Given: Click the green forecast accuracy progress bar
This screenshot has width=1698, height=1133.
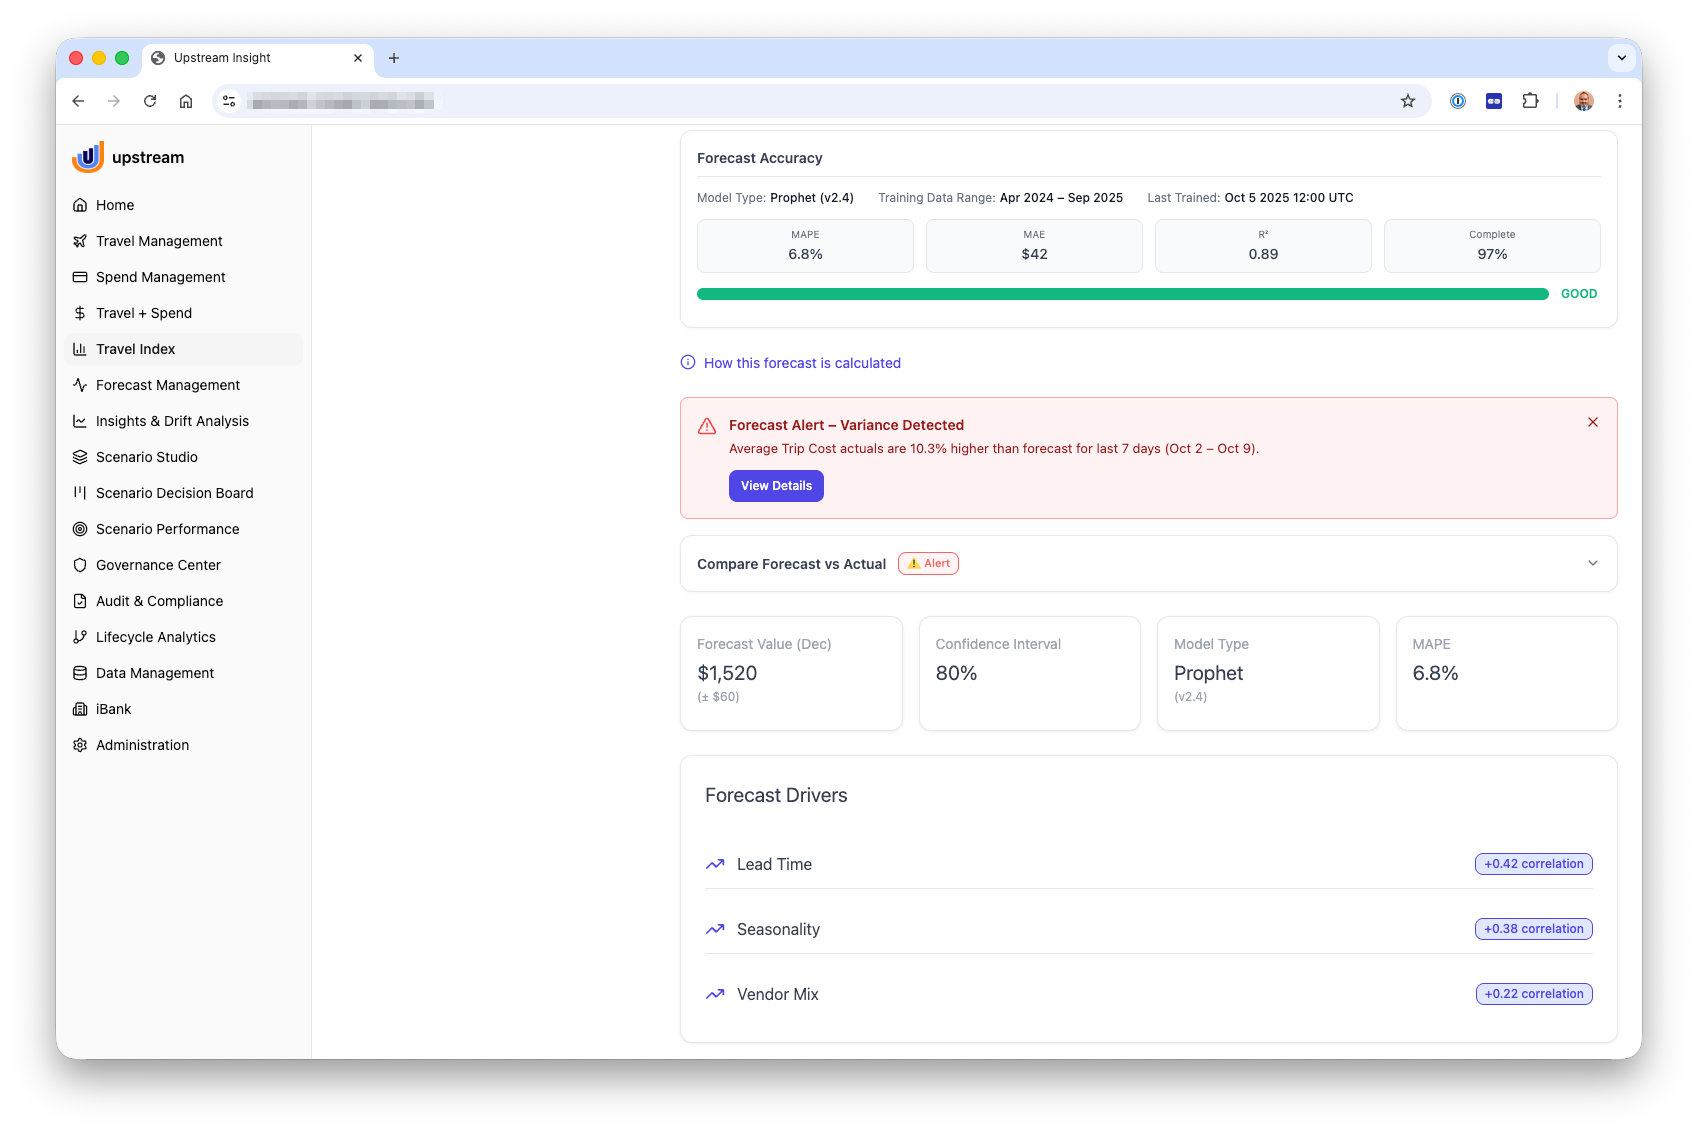Looking at the screenshot, I should (1122, 294).
